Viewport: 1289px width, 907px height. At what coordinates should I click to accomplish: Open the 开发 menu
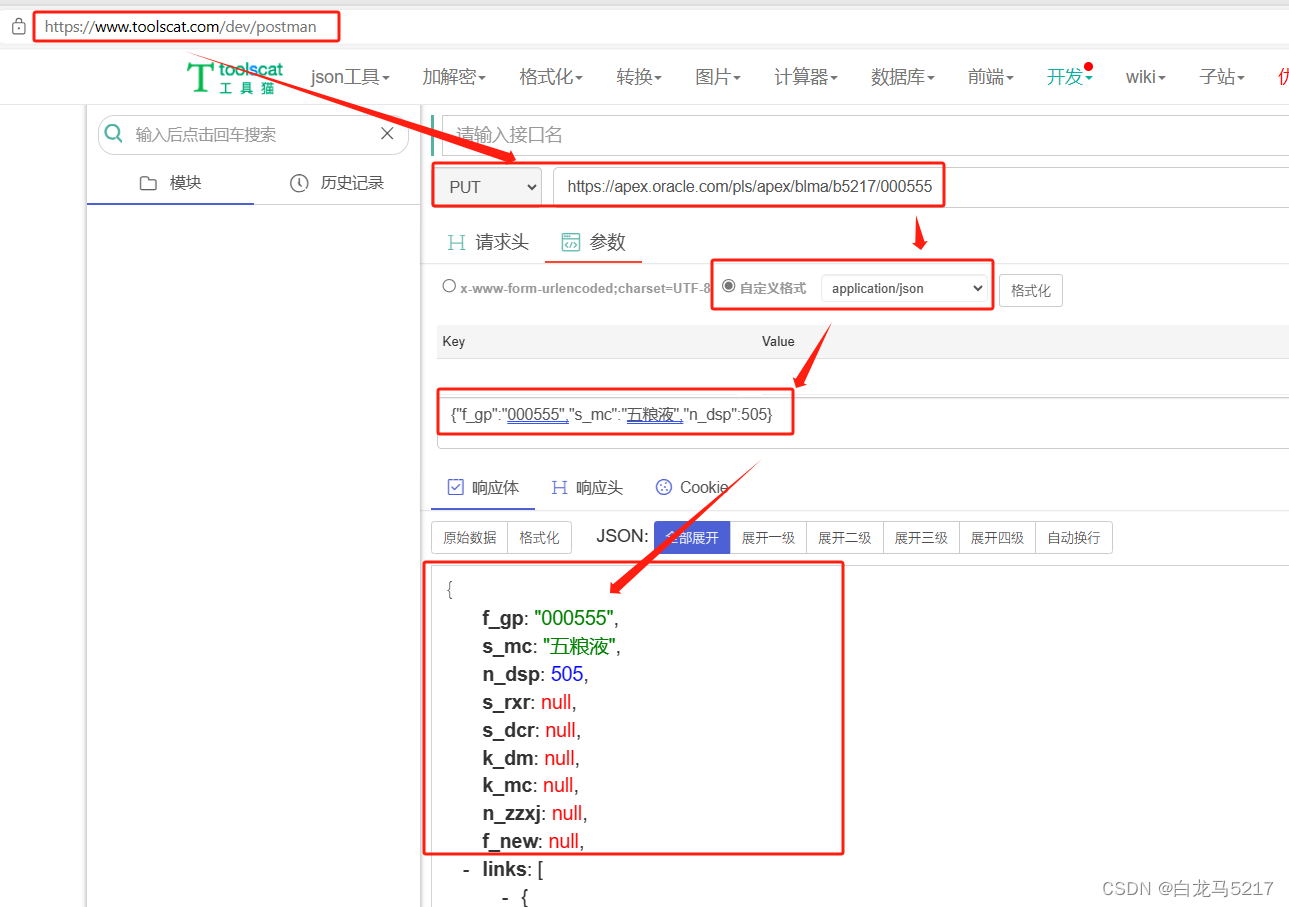(1070, 77)
